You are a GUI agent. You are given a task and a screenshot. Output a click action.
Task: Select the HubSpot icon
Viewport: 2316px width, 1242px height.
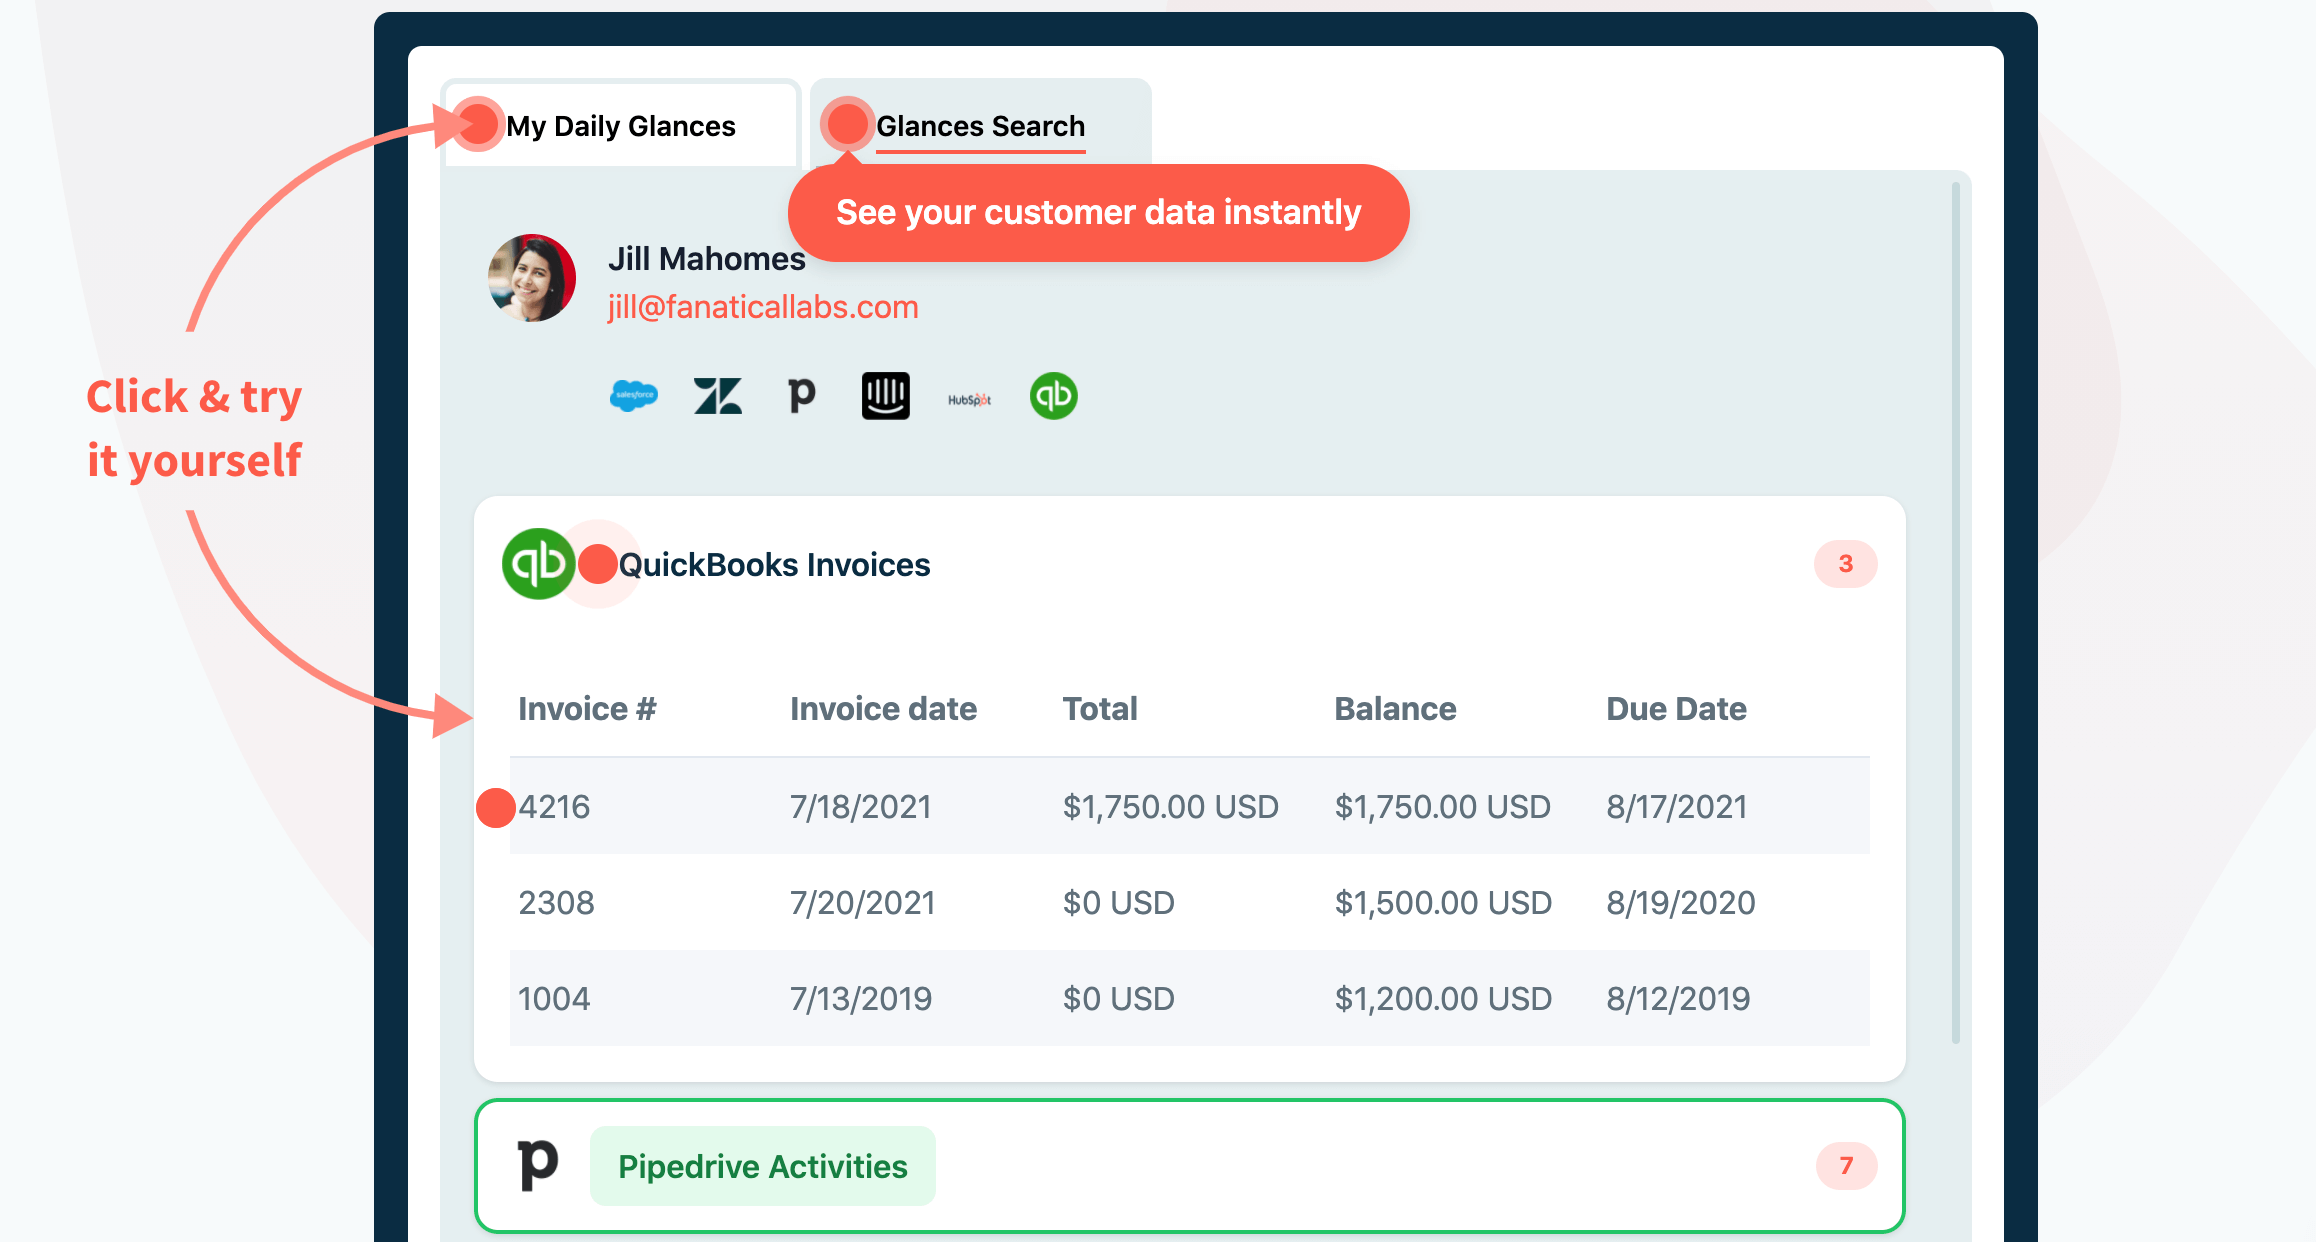tap(969, 399)
